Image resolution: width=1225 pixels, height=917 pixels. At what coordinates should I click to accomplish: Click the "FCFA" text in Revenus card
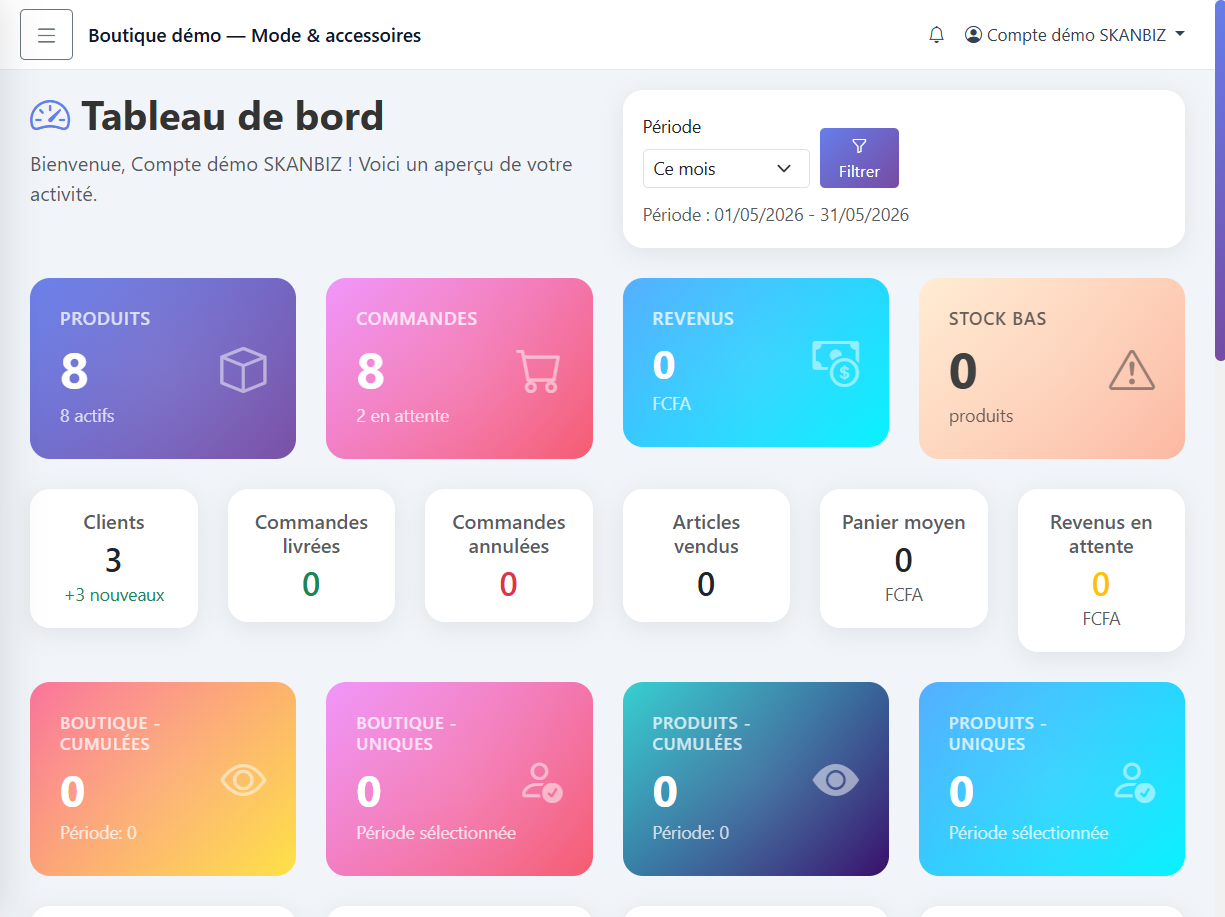pos(672,404)
